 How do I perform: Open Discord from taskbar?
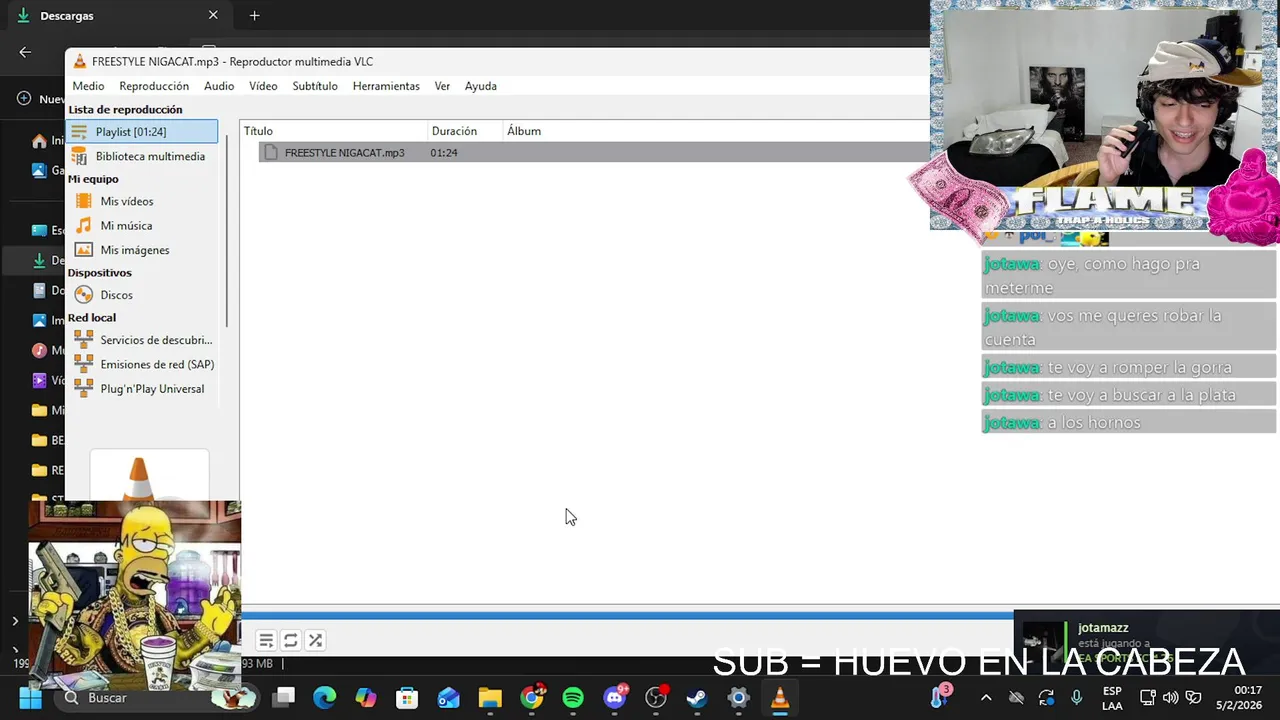click(x=615, y=698)
